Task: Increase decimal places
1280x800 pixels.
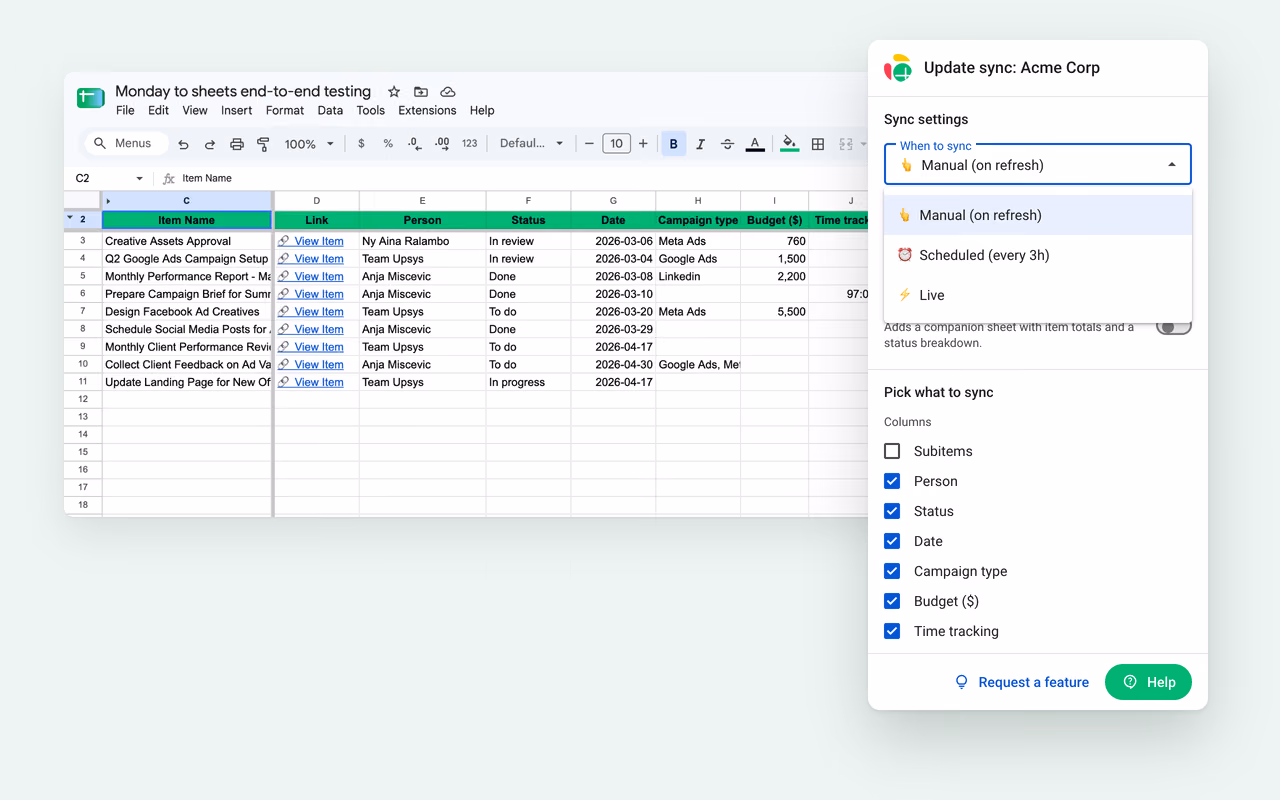Action: point(442,144)
